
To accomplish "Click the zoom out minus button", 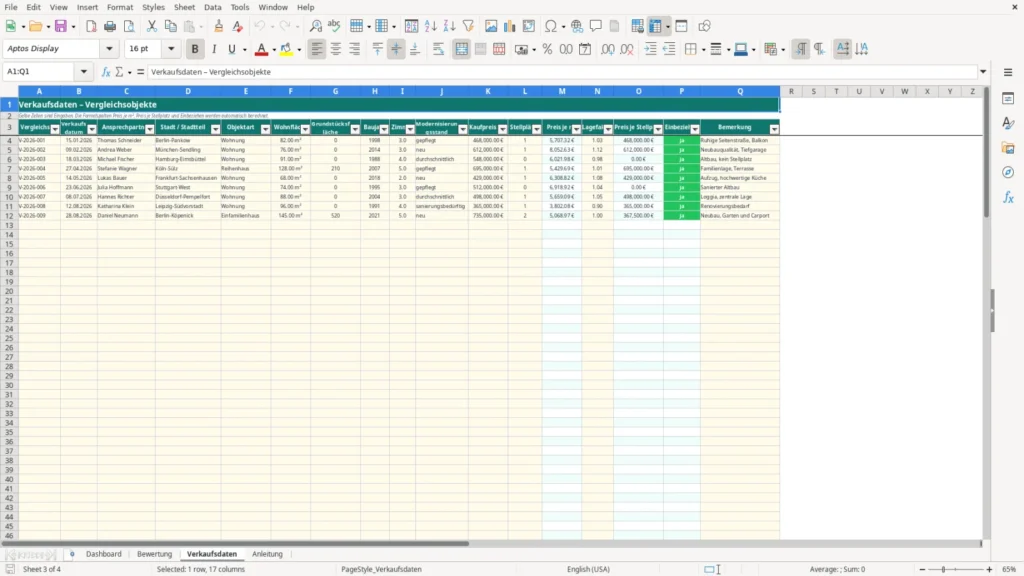I will [922, 569].
